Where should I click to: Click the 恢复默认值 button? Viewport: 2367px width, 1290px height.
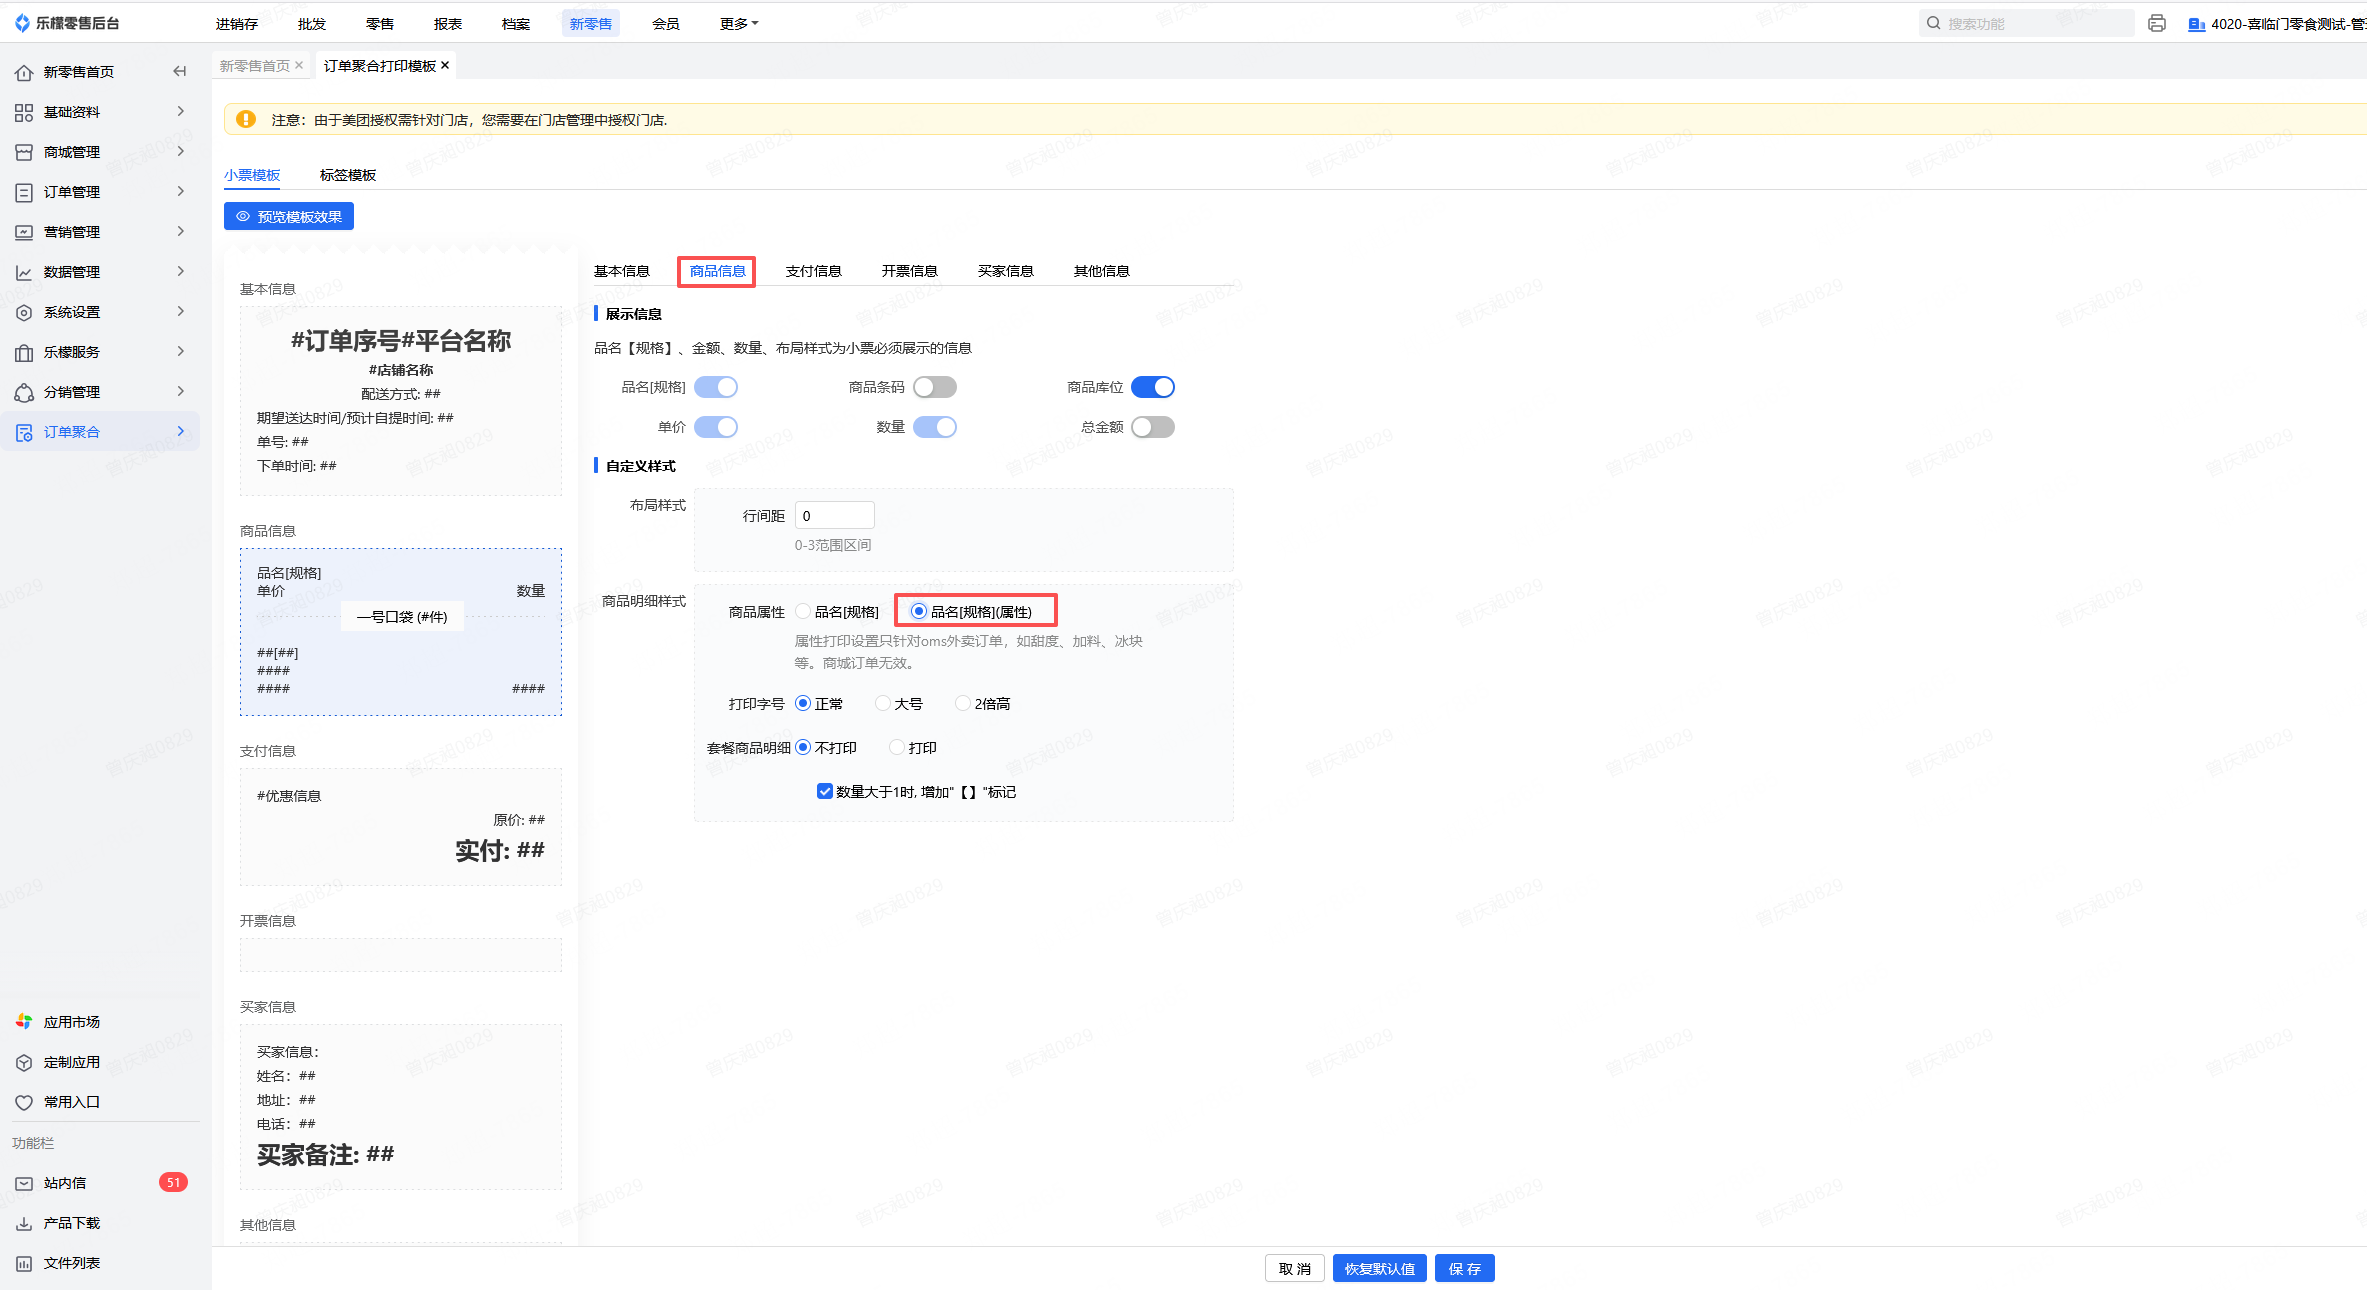pos(1379,1268)
